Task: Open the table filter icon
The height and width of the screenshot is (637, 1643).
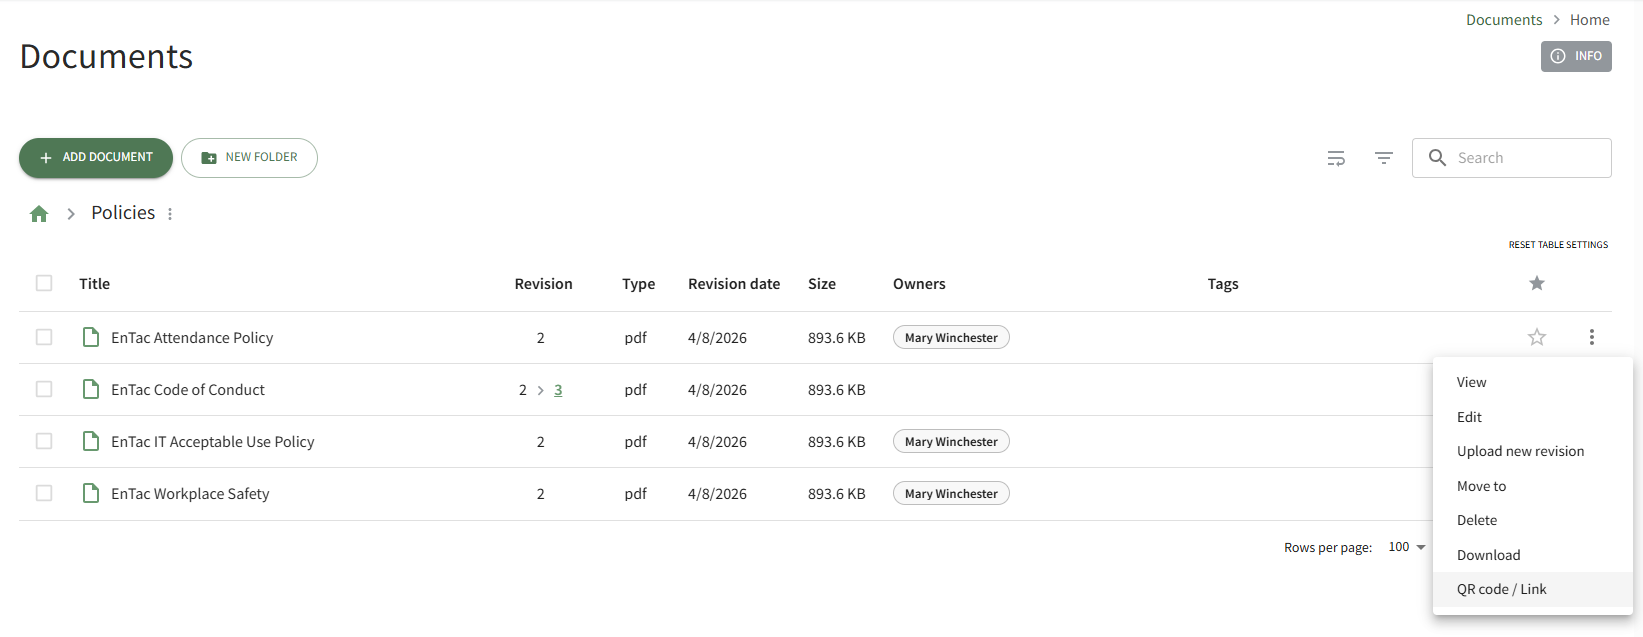Action: [1384, 158]
